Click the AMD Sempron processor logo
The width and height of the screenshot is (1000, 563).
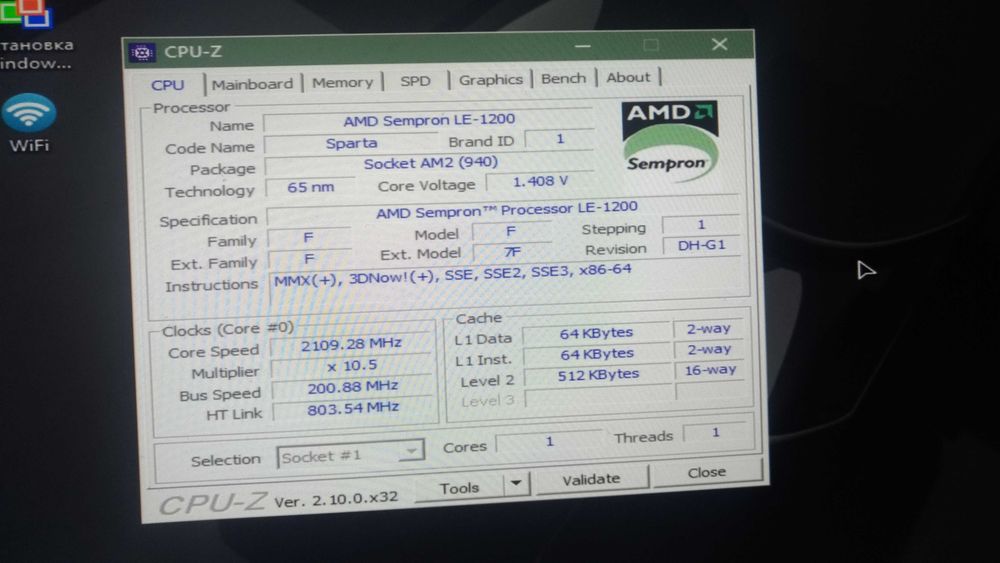point(670,141)
